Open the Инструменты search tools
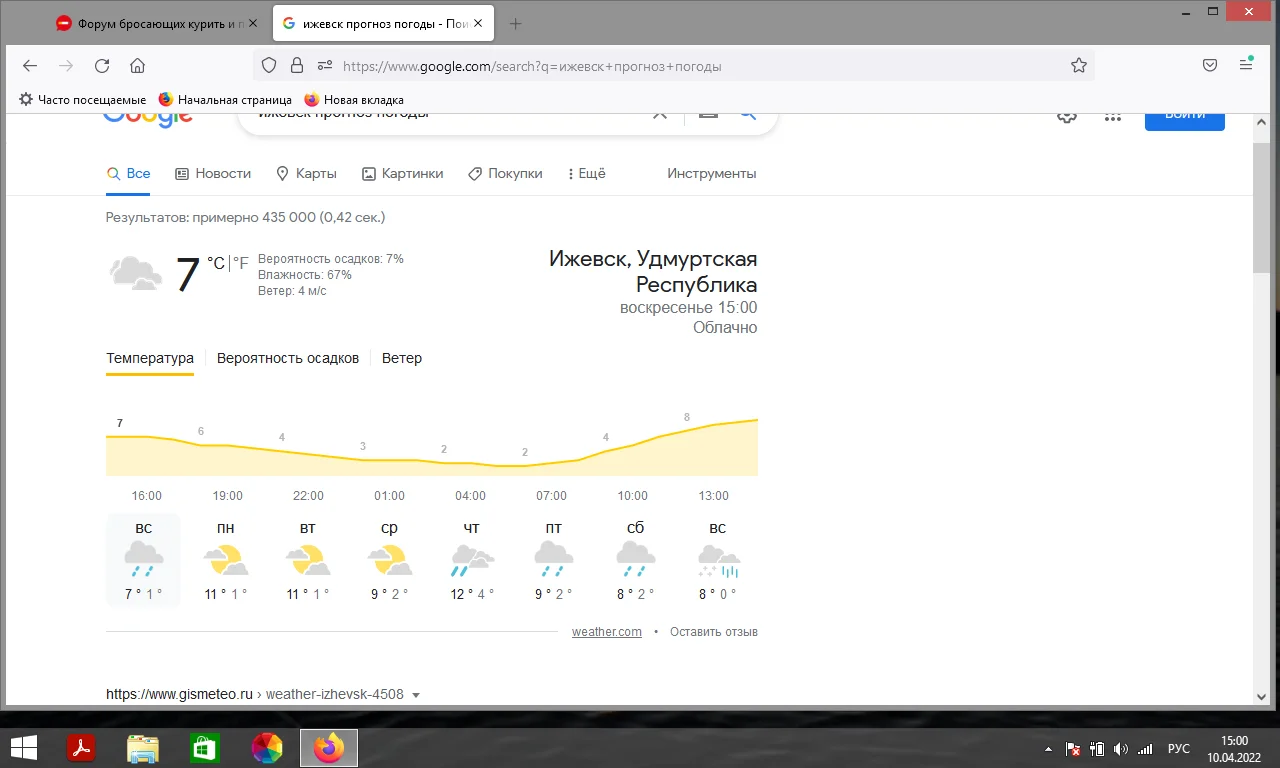The width and height of the screenshot is (1280, 768). tap(712, 173)
